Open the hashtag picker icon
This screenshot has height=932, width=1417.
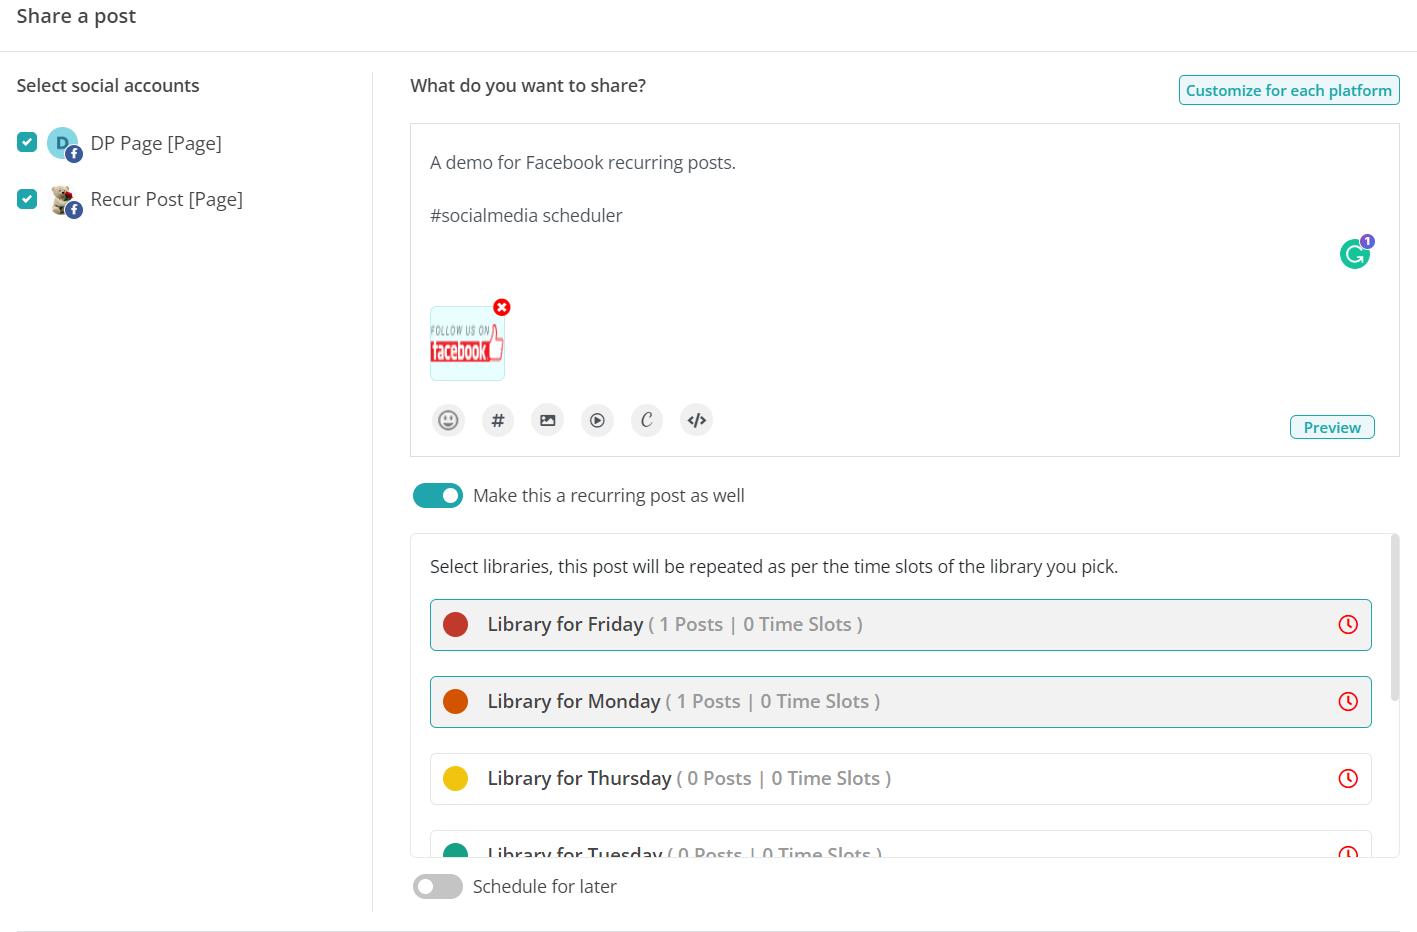coord(498,420)
